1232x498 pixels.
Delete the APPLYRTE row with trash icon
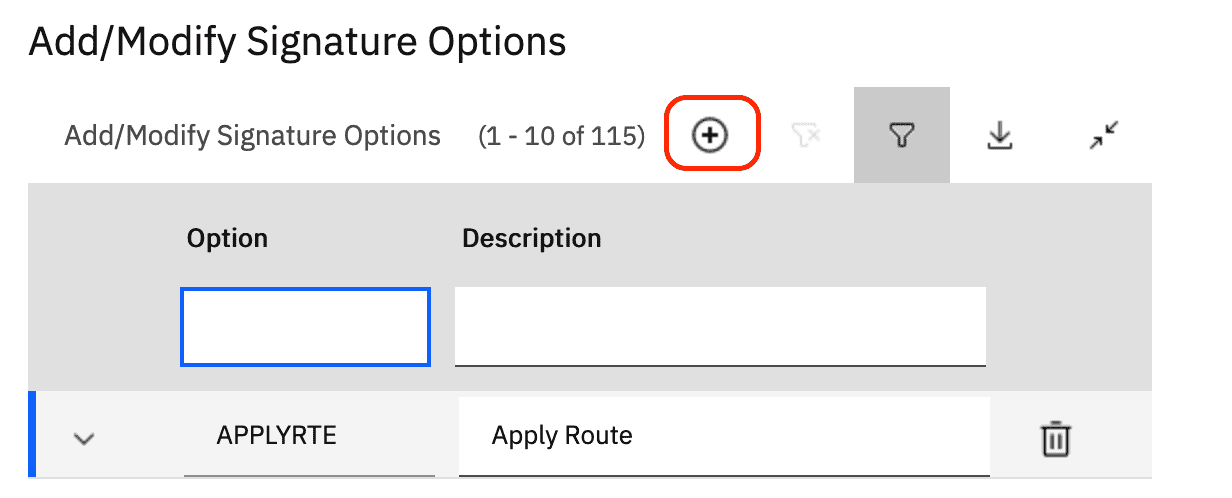click(1056, 439)
